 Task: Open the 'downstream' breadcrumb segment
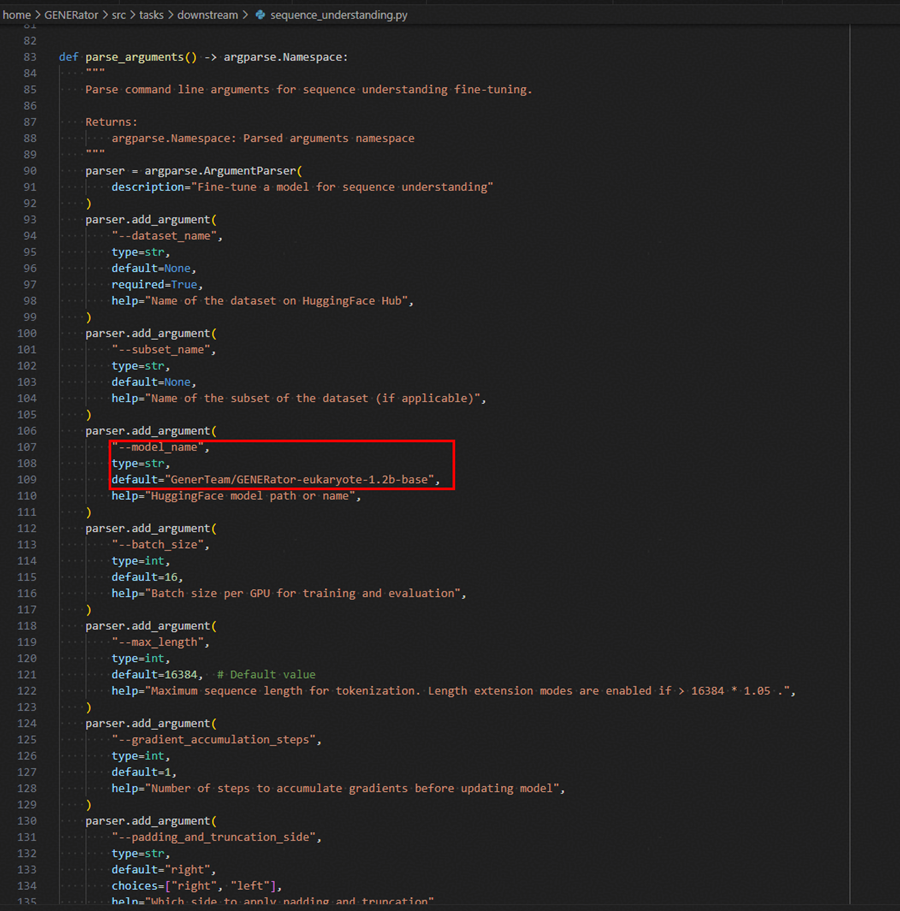coord(207,15)
